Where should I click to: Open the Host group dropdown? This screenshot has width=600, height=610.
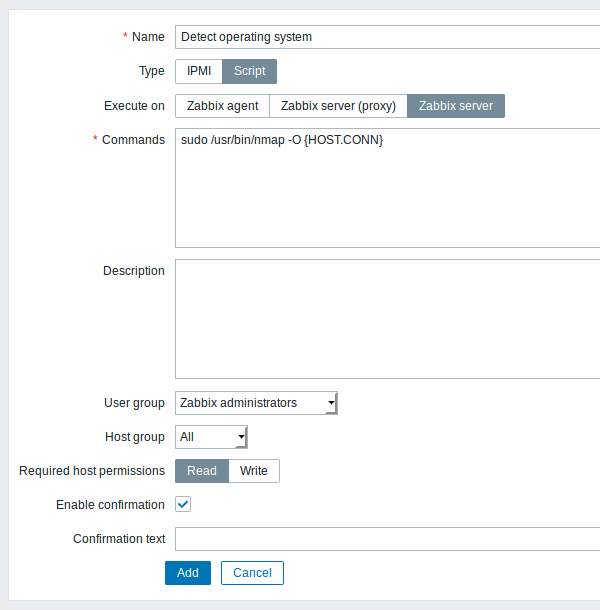[211, 437]
